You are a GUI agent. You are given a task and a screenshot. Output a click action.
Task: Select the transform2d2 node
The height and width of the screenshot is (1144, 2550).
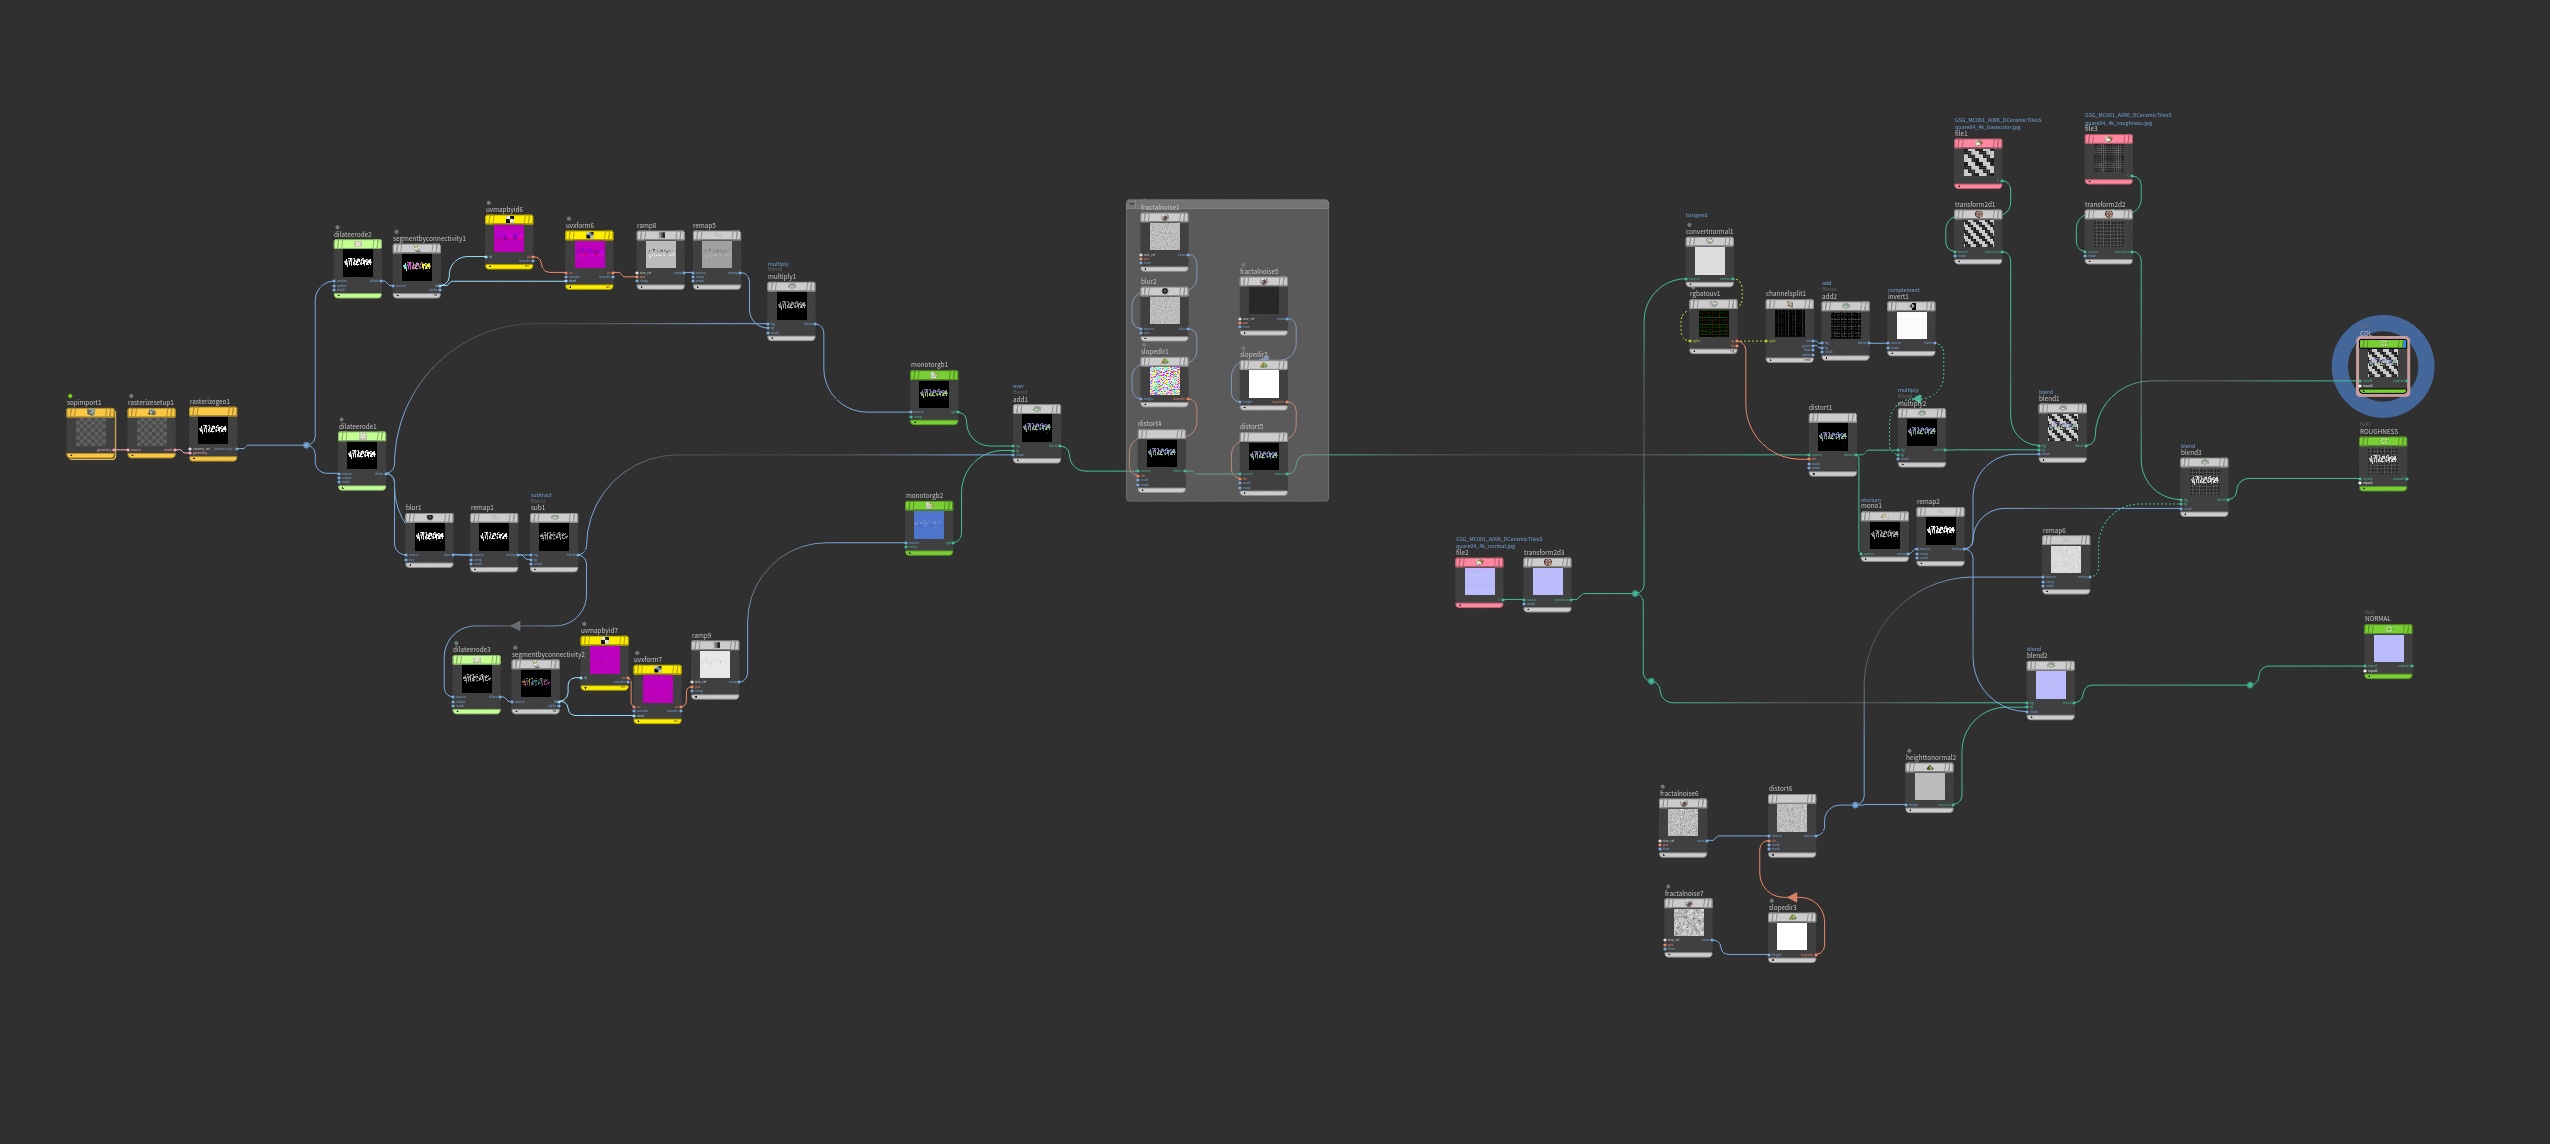click(2109, 237)
